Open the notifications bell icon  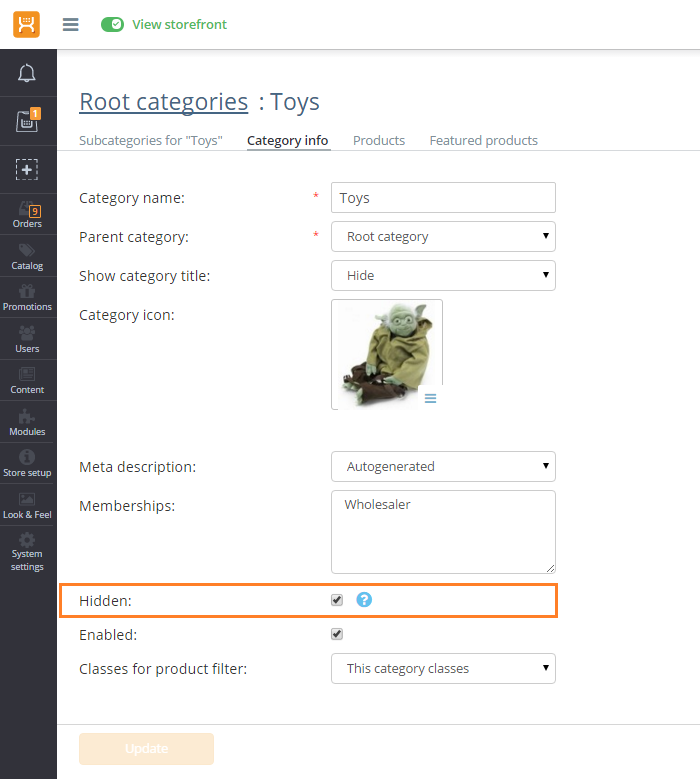pos(27,73)
